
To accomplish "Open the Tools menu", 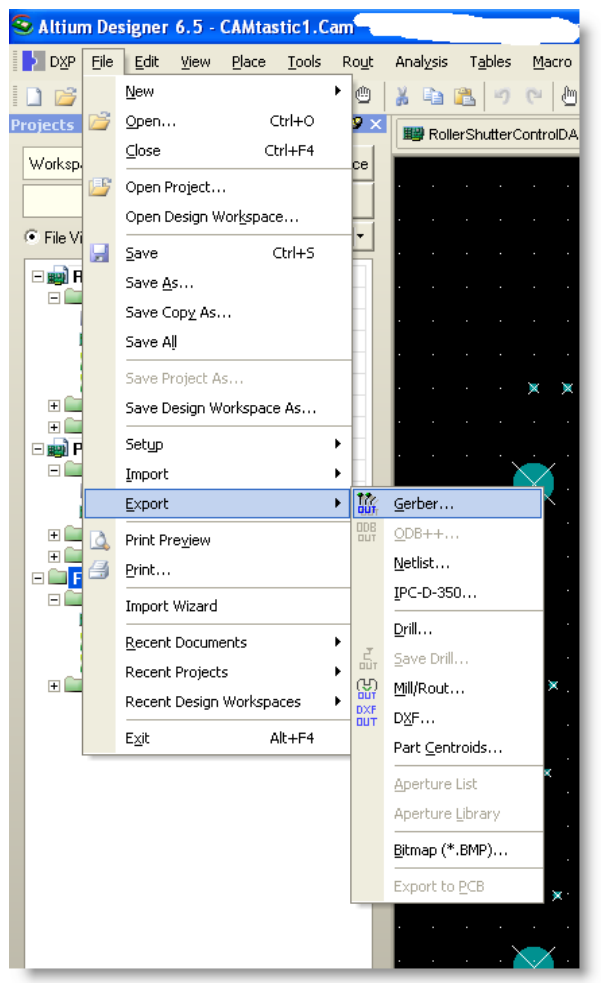I will point(304,61).
